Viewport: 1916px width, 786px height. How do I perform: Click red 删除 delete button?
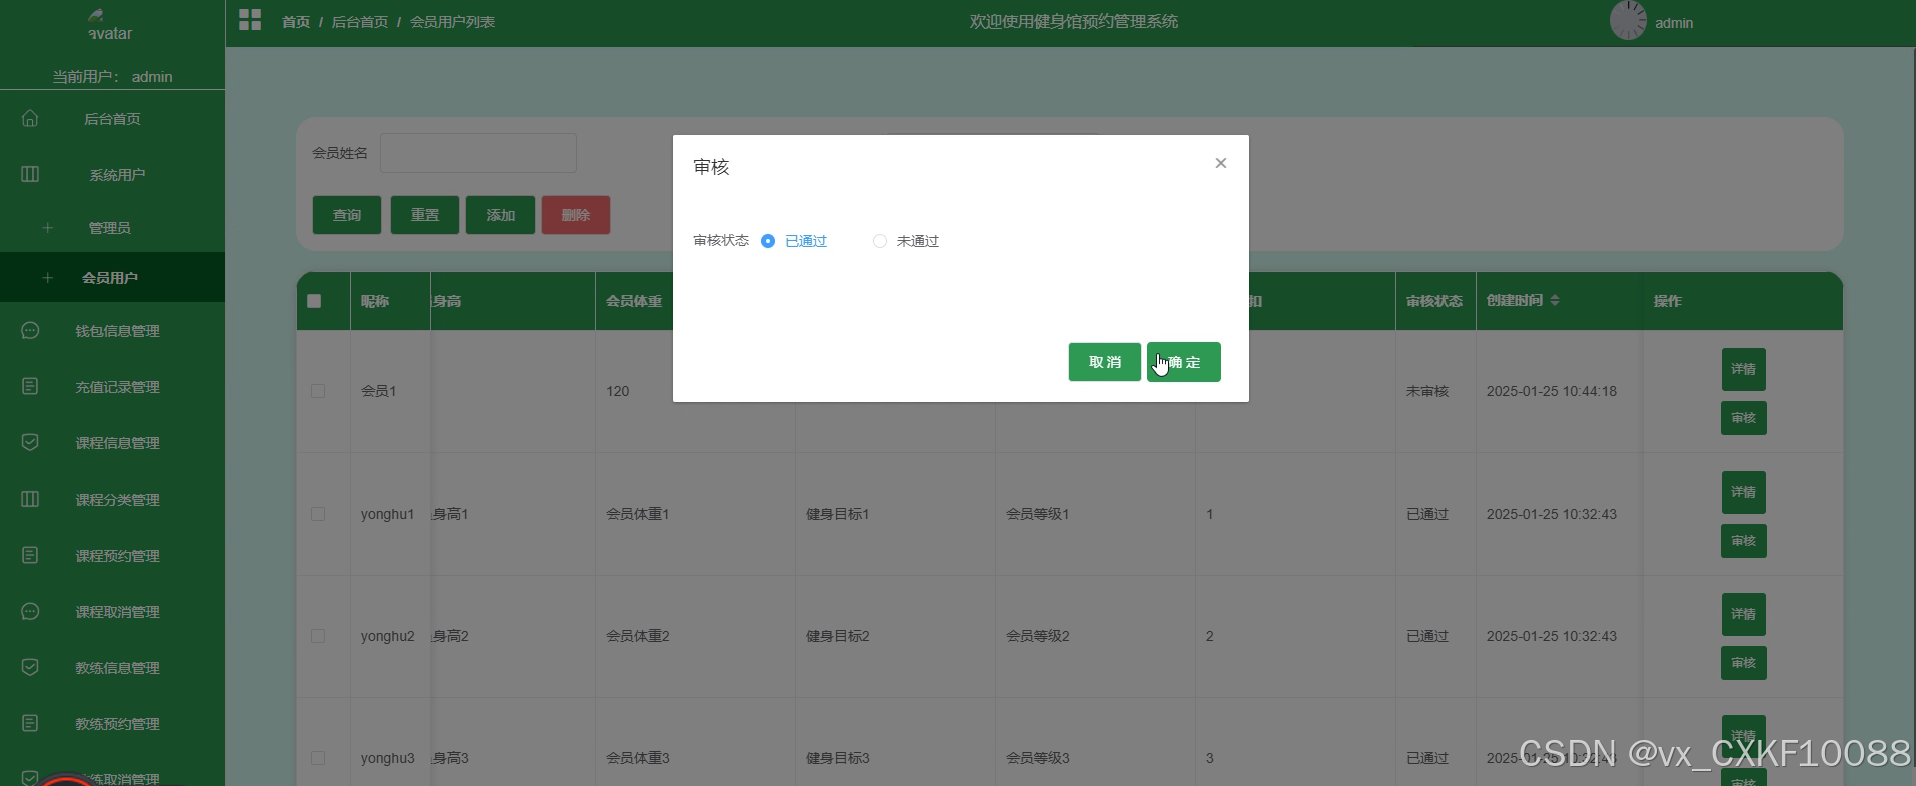pos(576,215)
